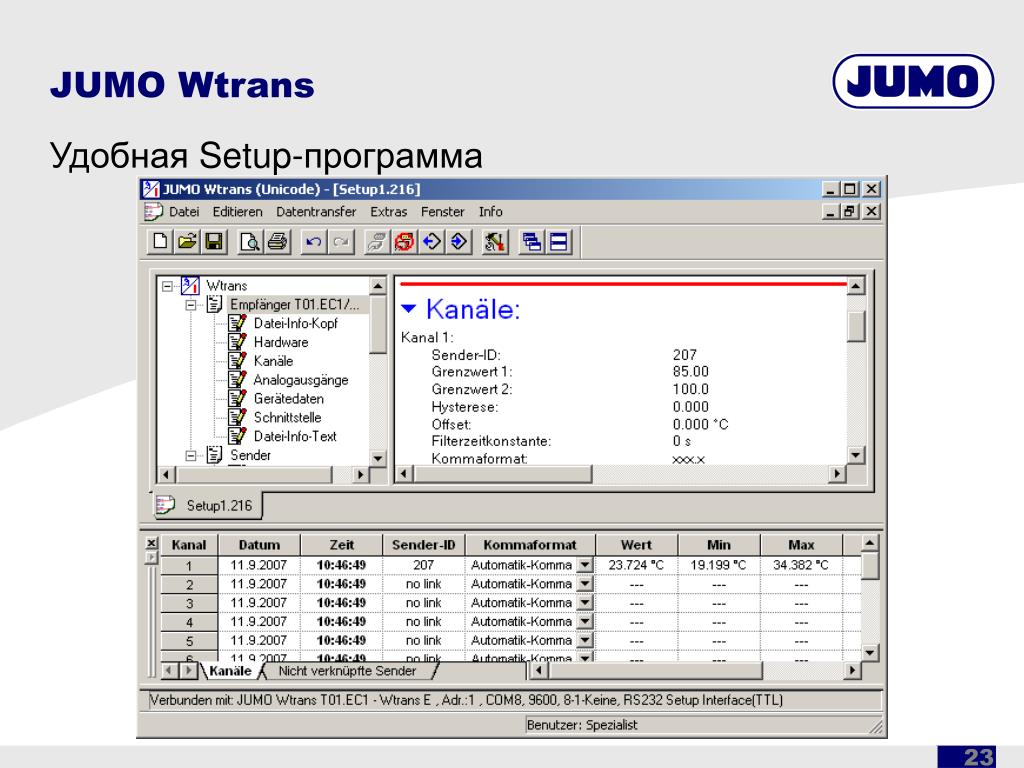The width and height of the screenshot is (1024, 768).
Task: Click the Wert column header
Action: 636,545
